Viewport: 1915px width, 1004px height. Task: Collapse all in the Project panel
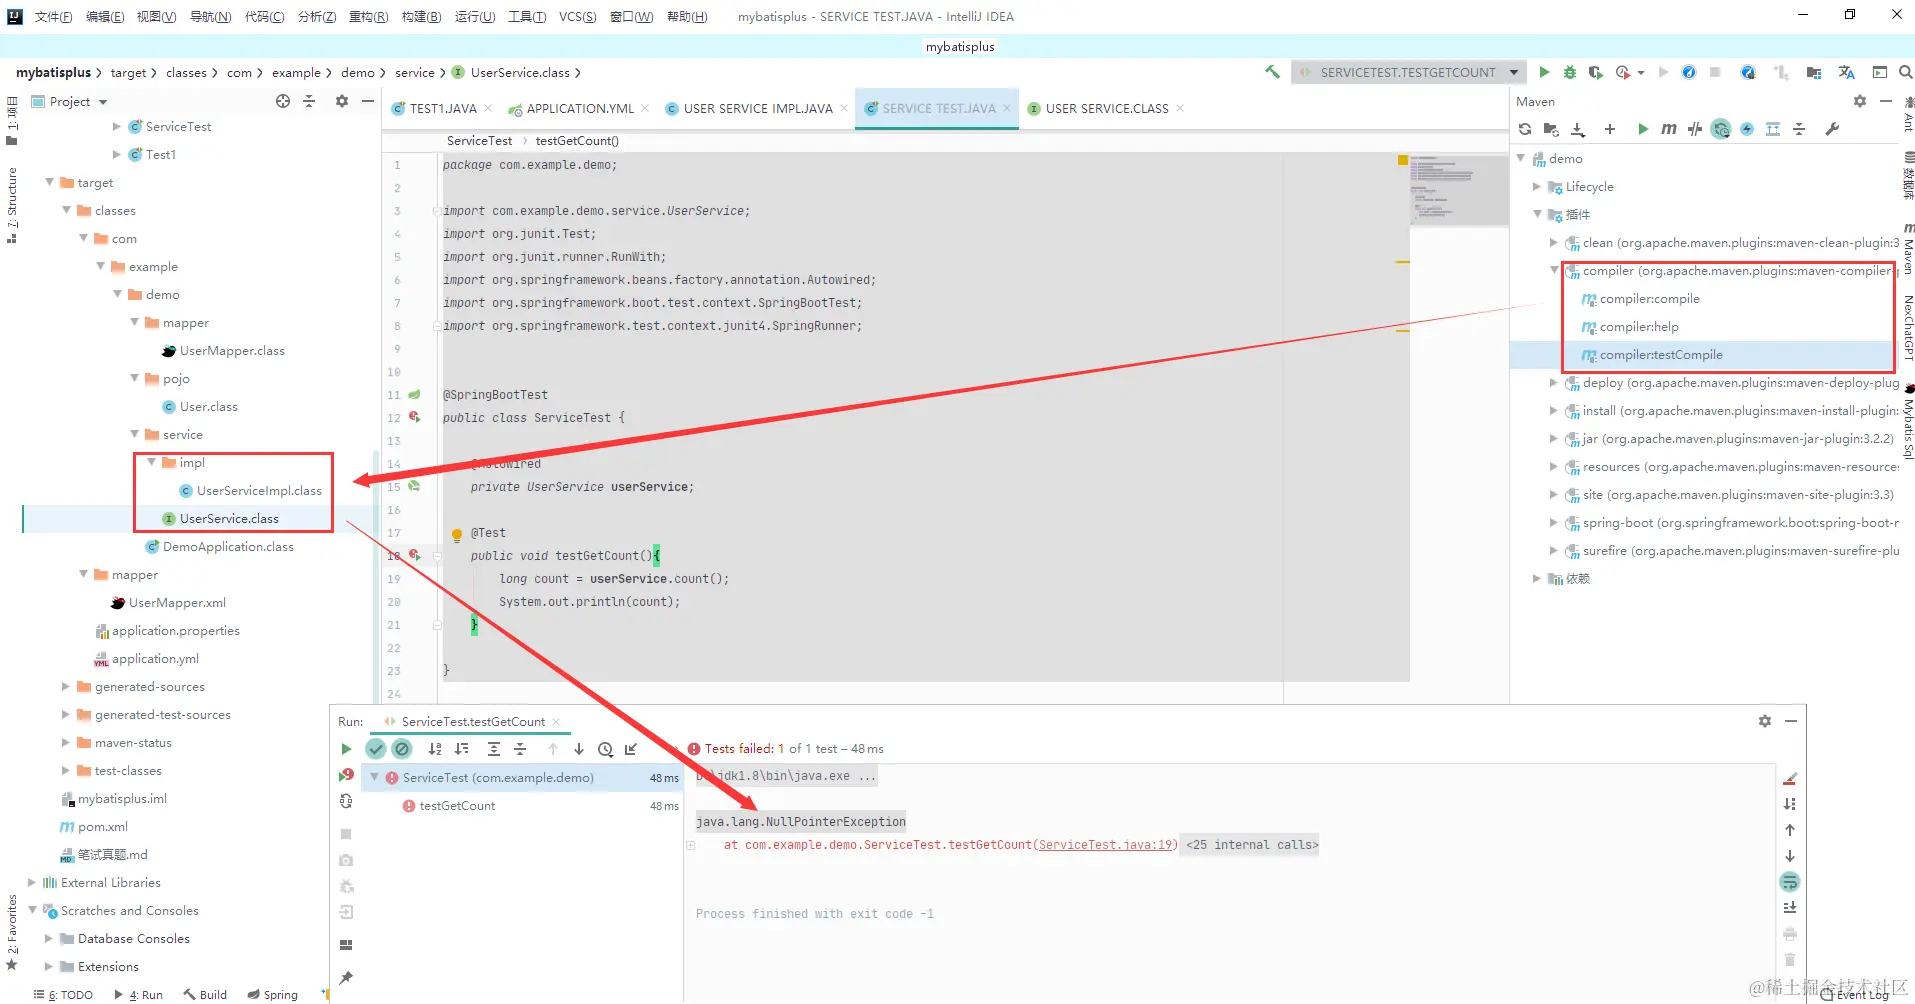pyautogui.click(x=309, y=101)
